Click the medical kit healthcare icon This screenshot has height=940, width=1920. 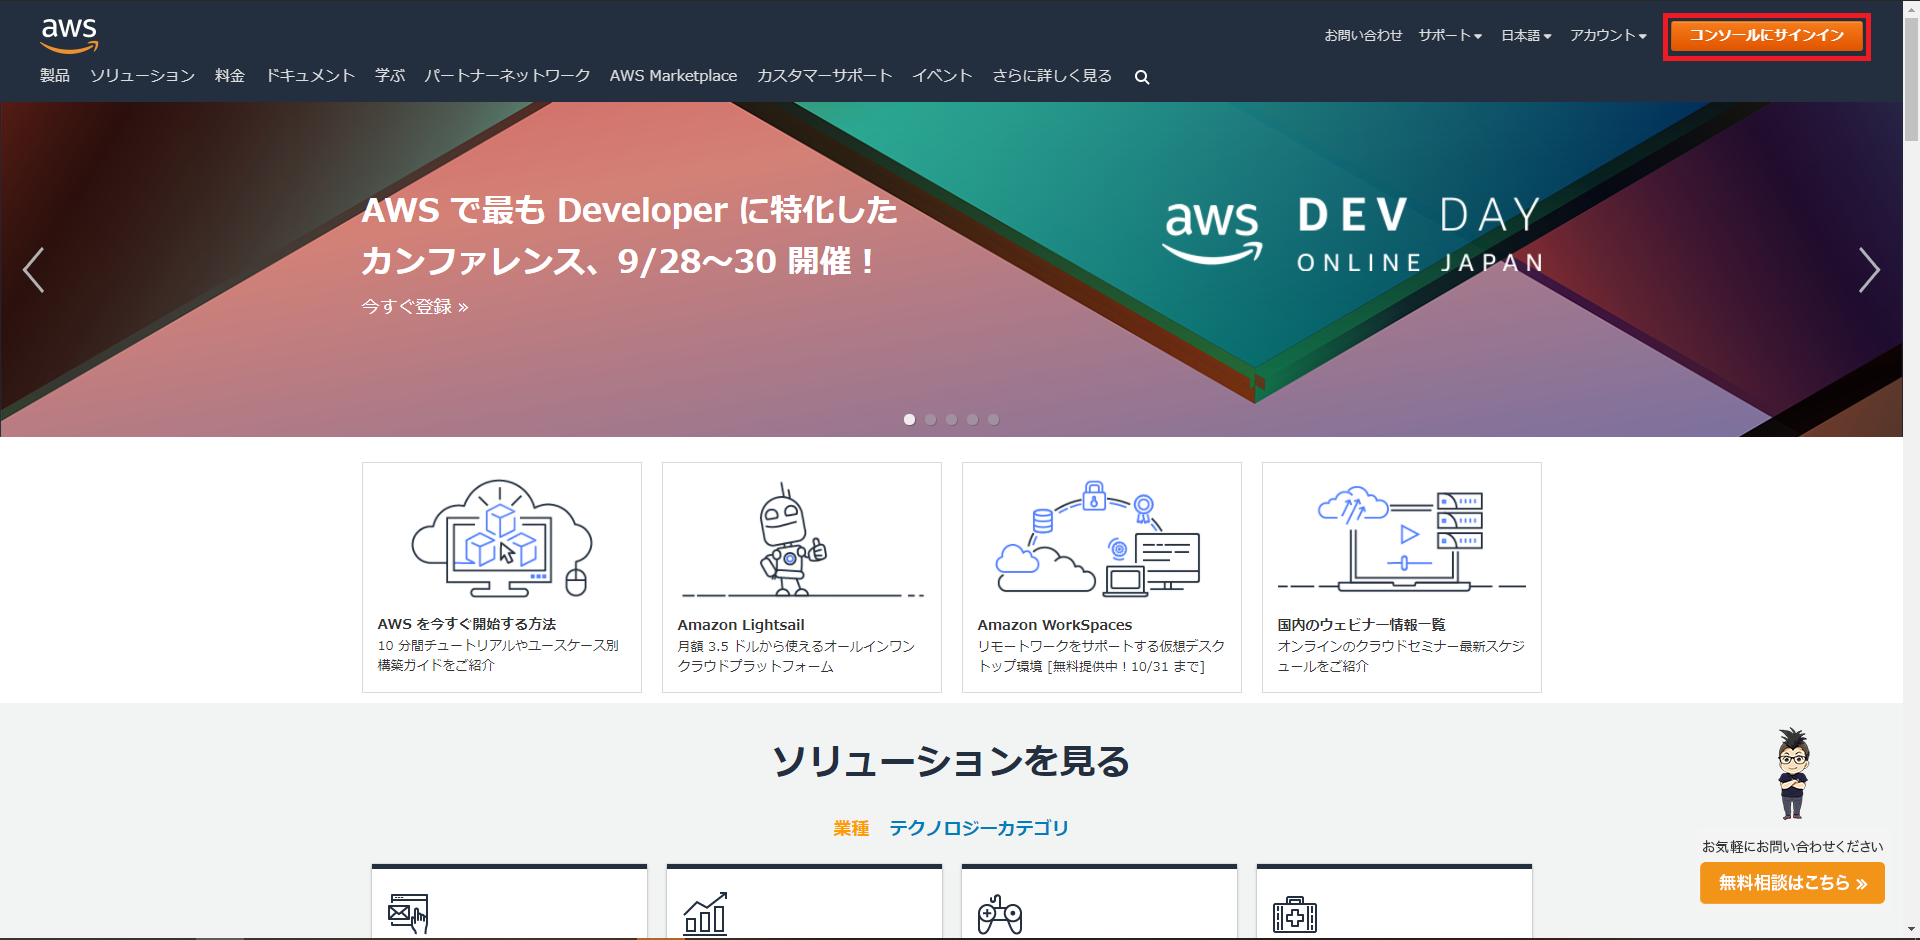(1295, 914)
